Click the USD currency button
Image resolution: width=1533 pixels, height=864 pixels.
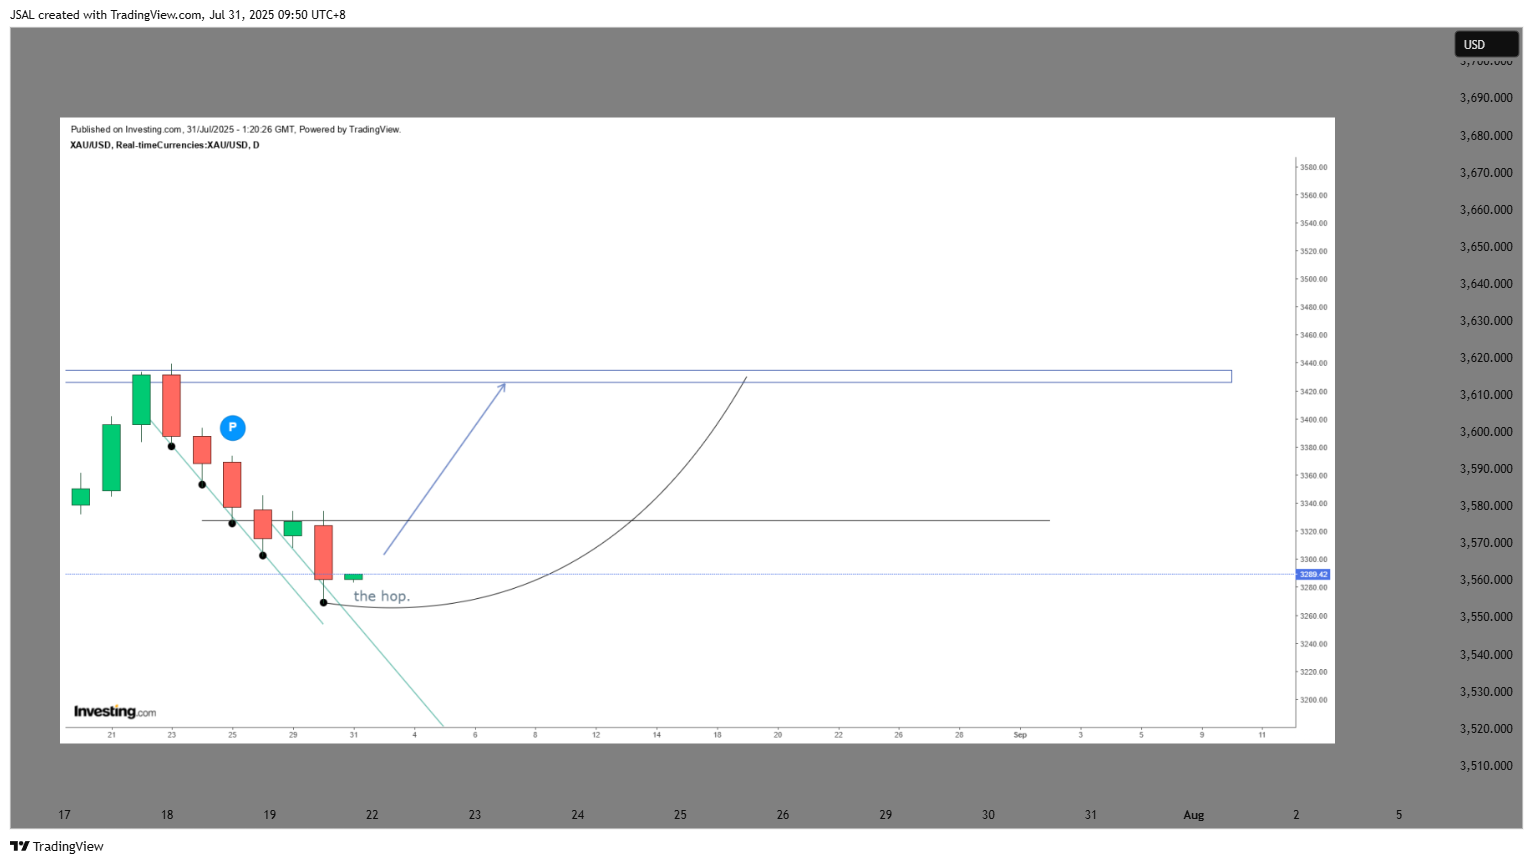(1486, 44)
